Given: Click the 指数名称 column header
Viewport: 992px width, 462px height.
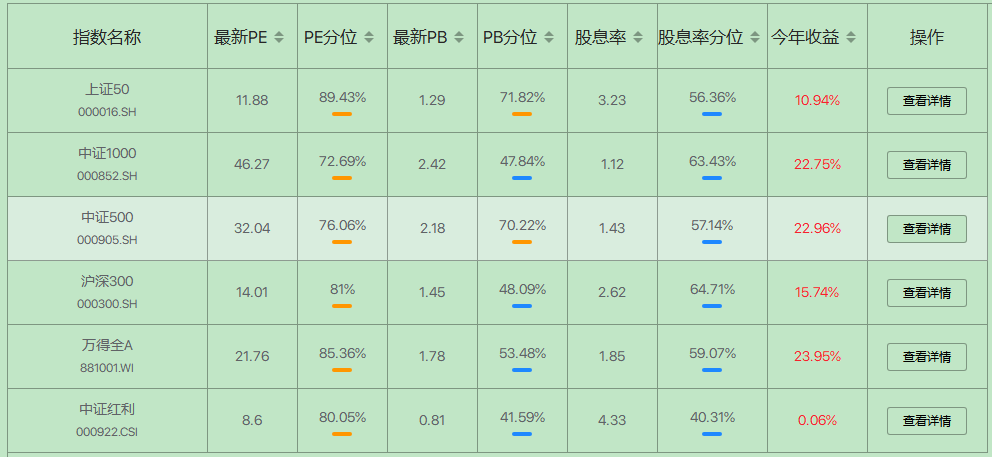Looking at the screenshot, I should coord(107,38).
